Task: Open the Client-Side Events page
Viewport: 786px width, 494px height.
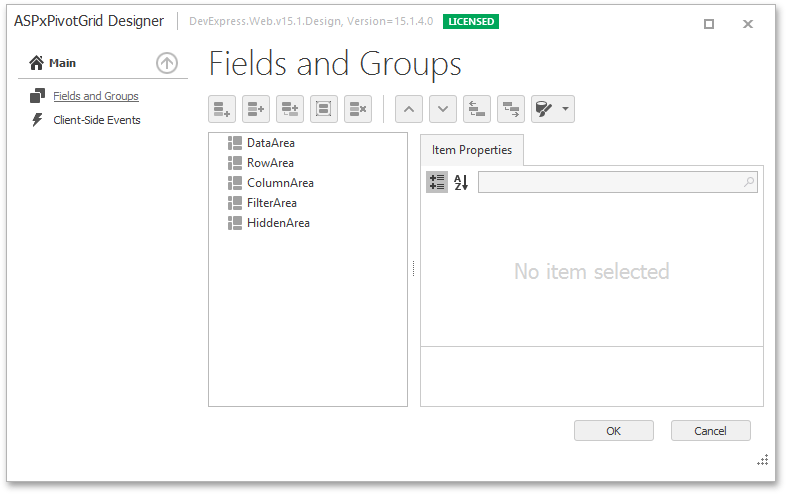Action: click(97, 120)
